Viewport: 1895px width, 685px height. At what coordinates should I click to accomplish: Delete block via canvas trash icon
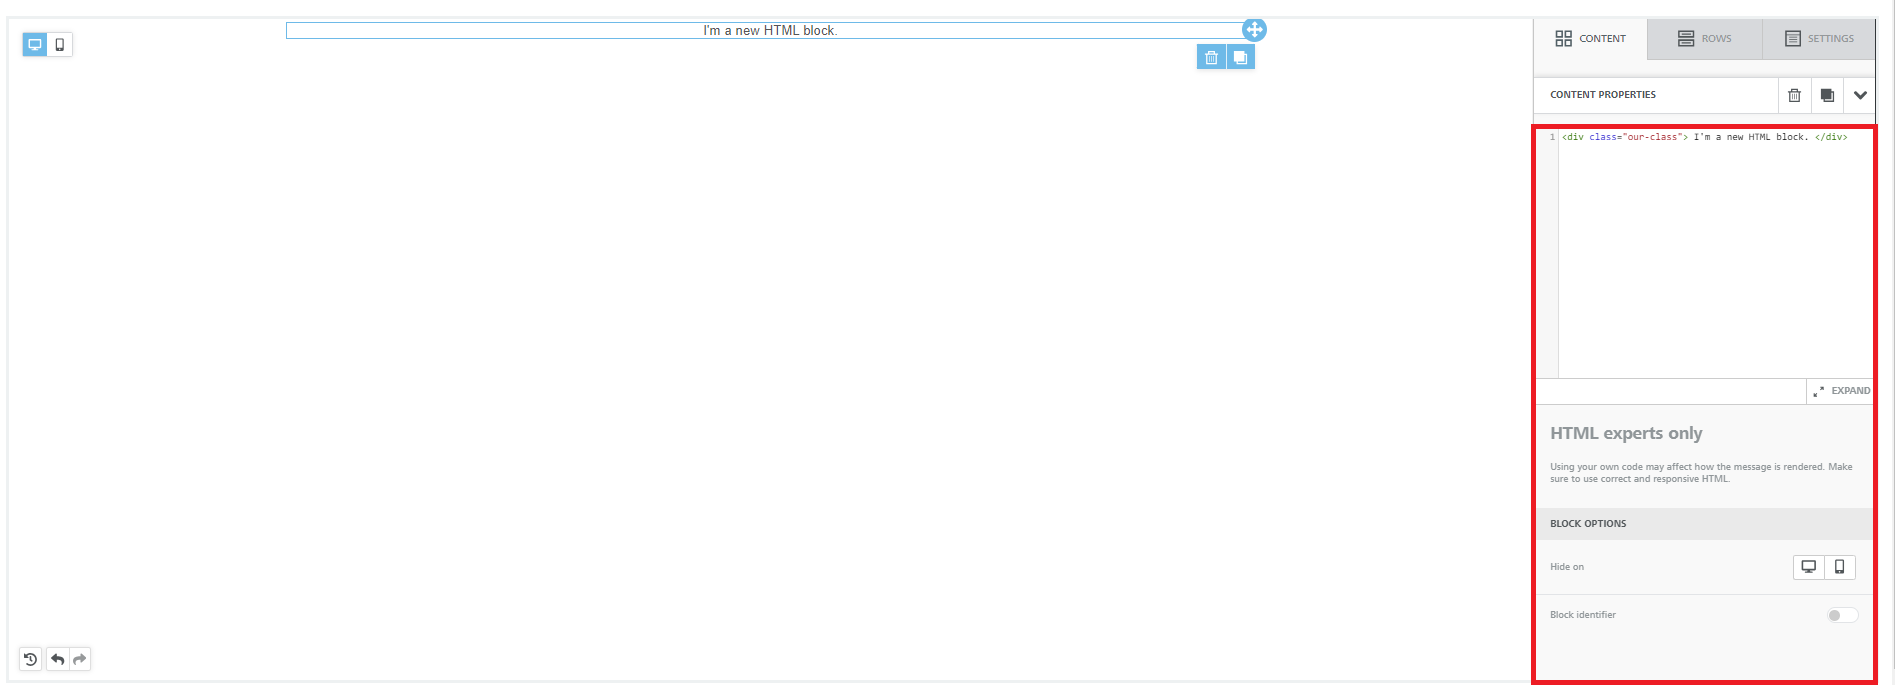[x=1211, y=57]
